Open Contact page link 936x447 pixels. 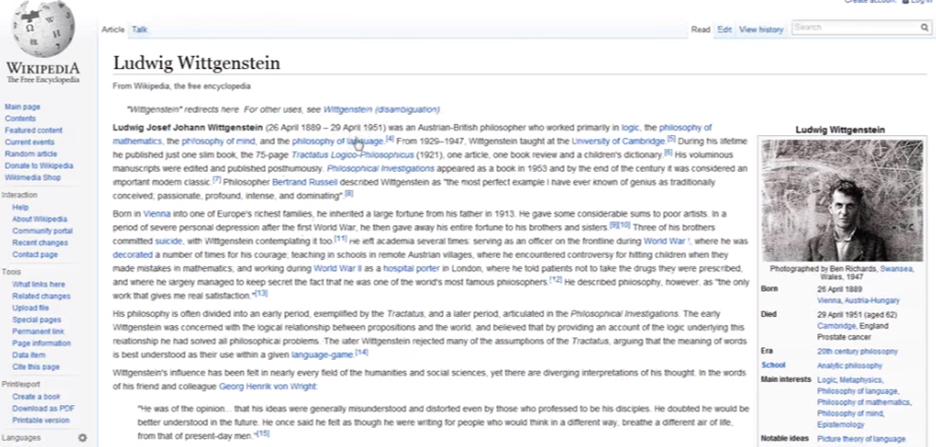pos(35,255)
